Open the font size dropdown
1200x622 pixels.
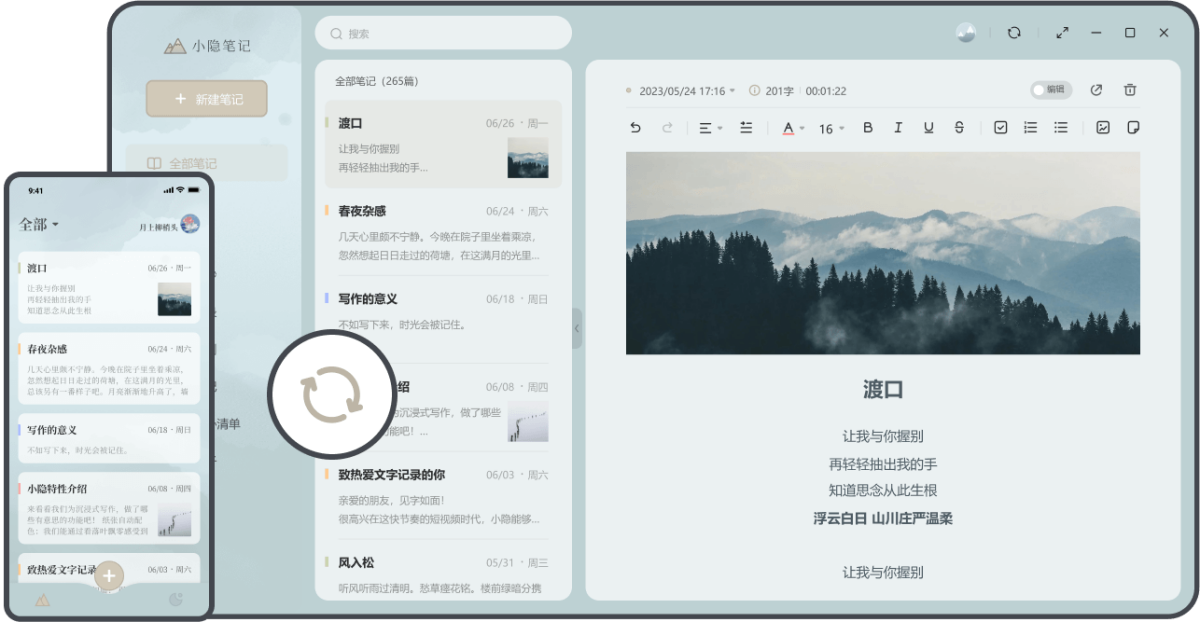(830, 128)
